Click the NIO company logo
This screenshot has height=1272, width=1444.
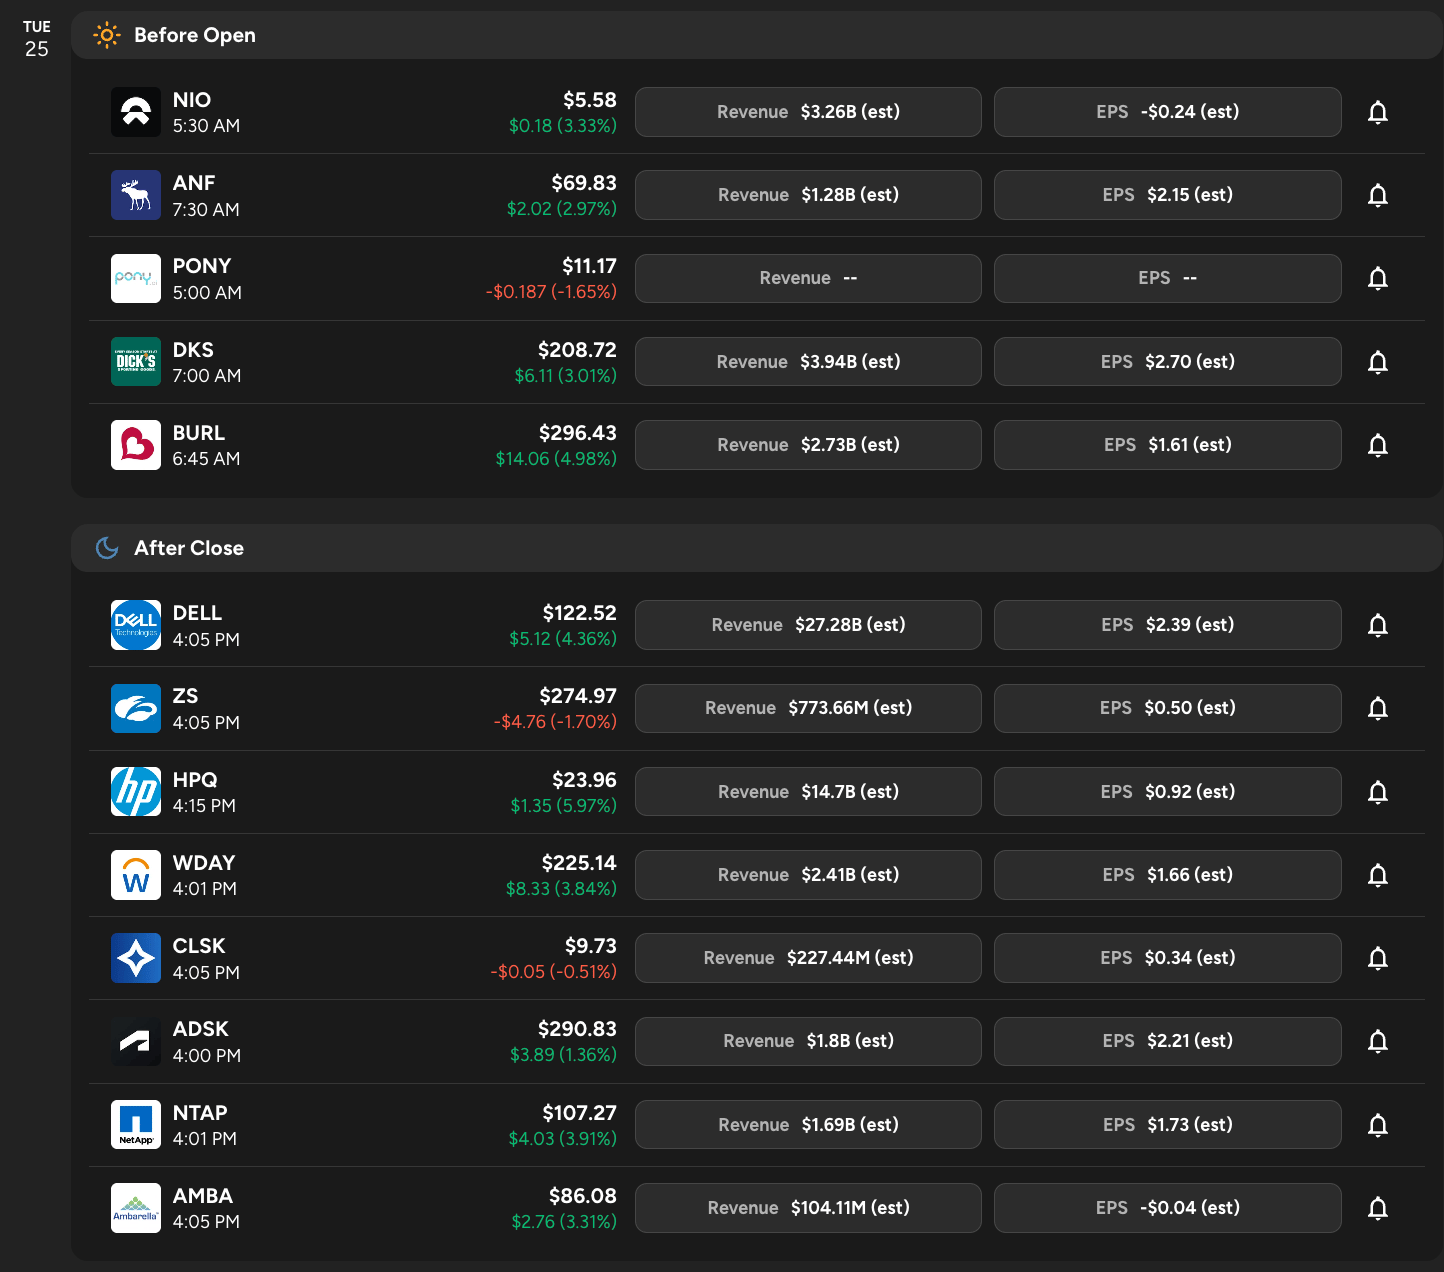[x=136, y=112]
